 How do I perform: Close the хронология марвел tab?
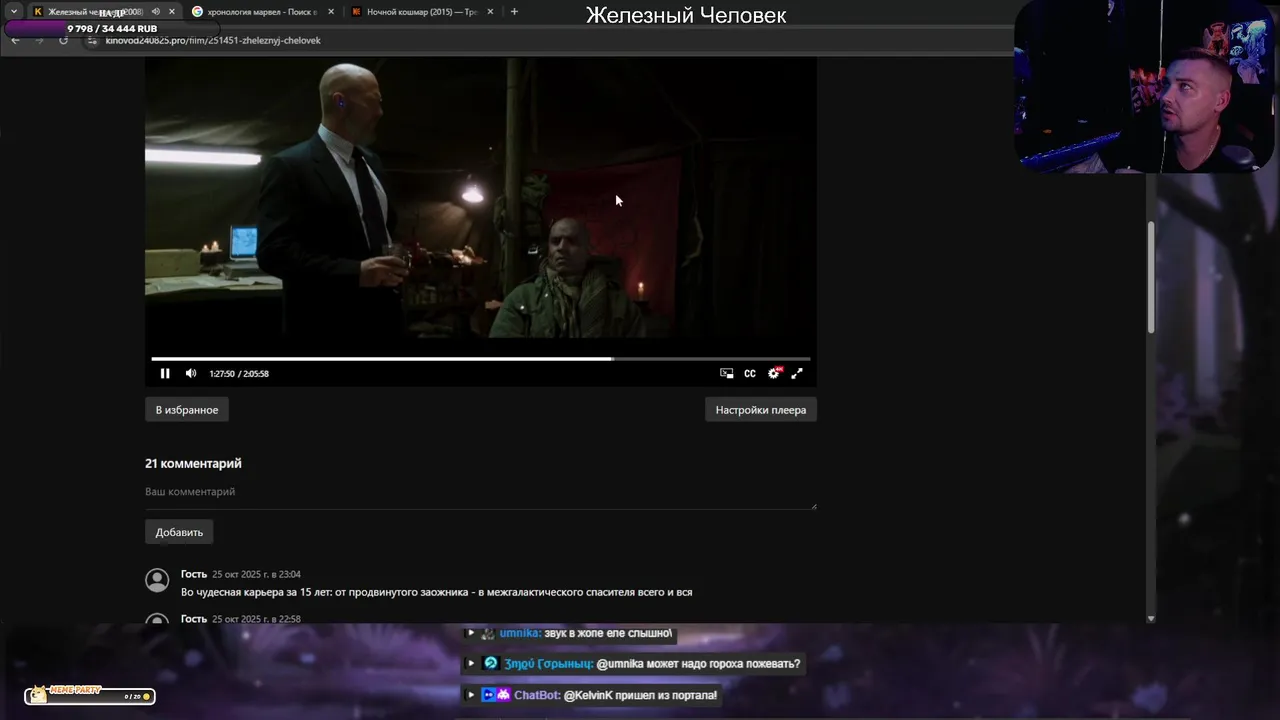pos(331,12)
